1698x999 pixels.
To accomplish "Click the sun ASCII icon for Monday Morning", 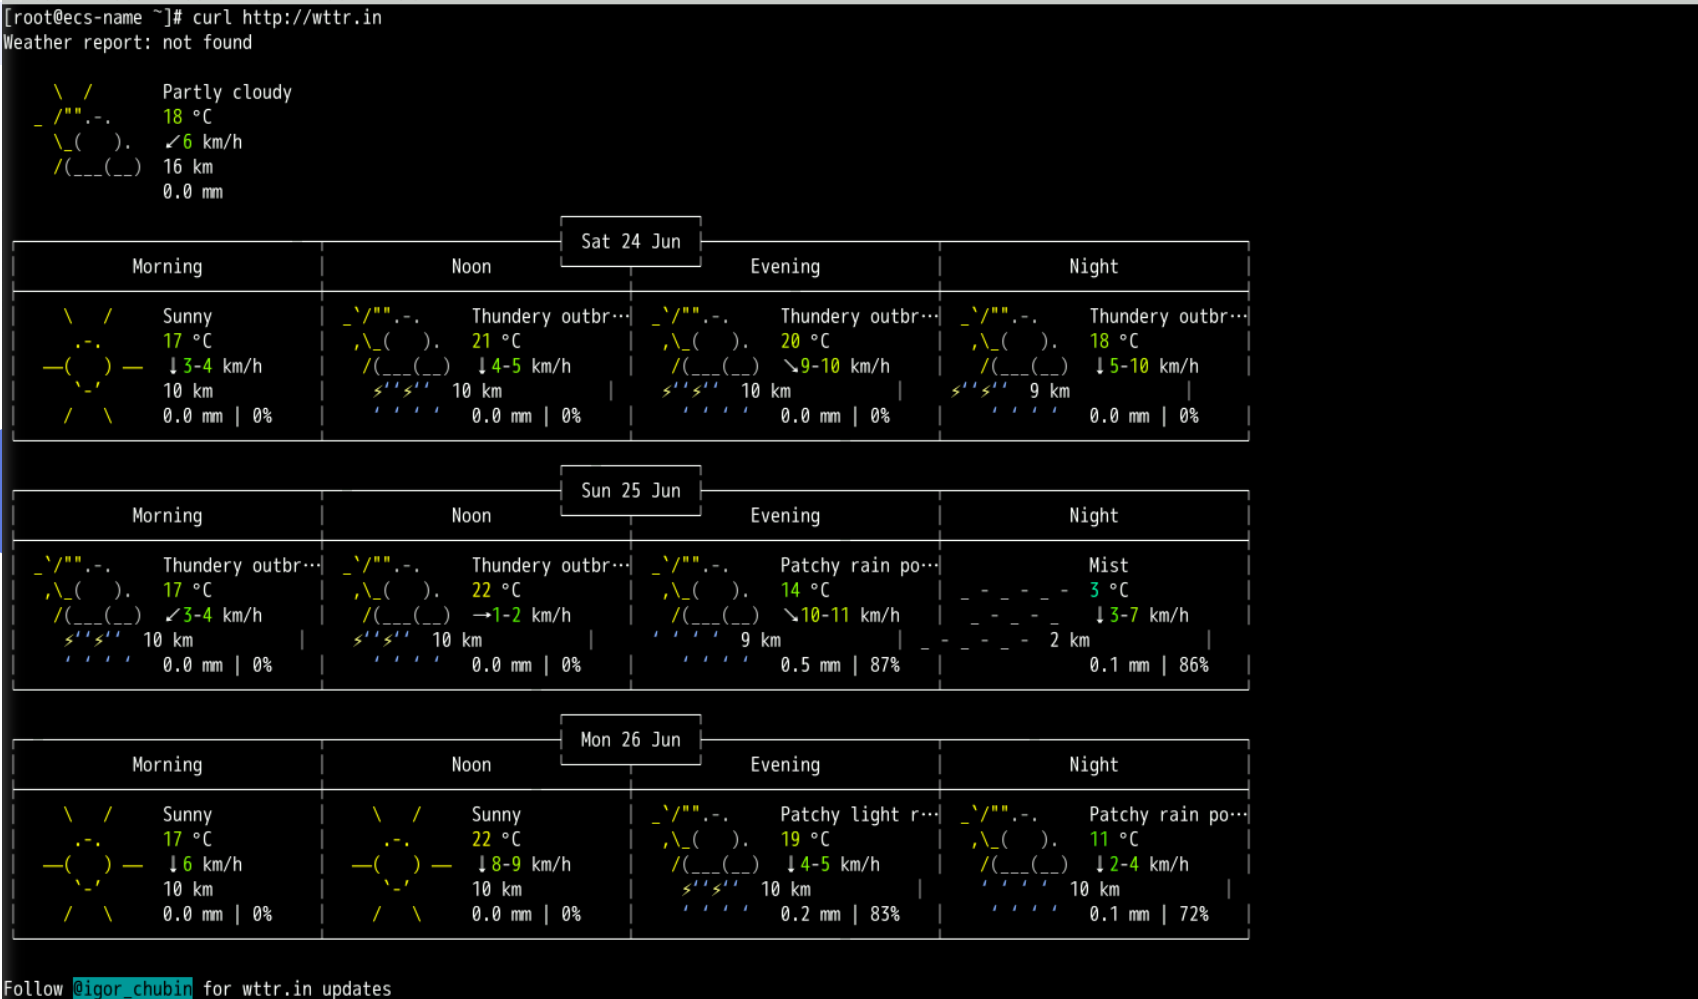I will click(92, 864).
